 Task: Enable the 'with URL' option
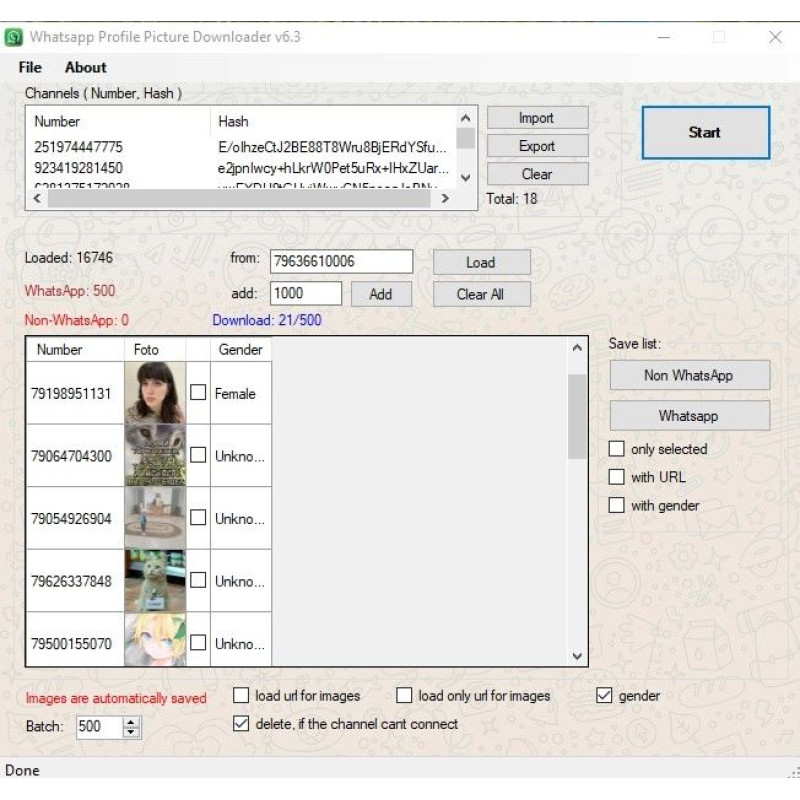[617, 477]
